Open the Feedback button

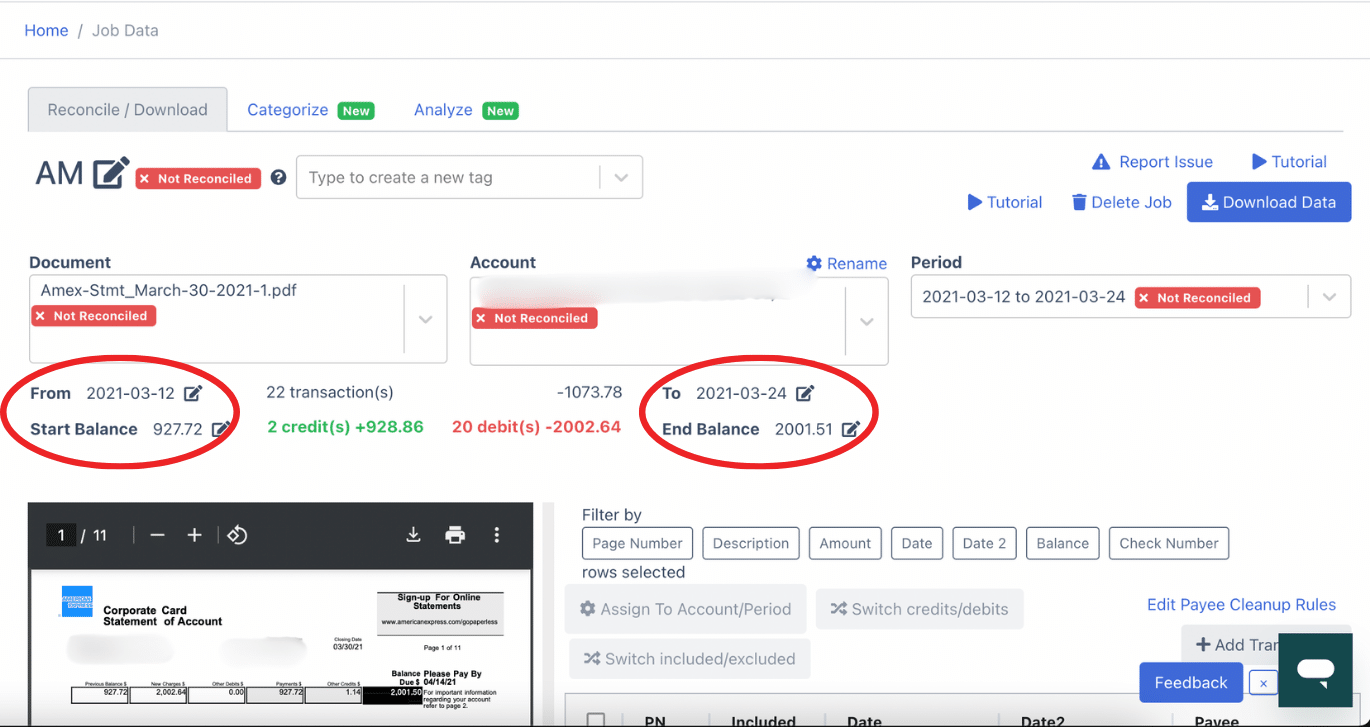tap(1190, 683)
